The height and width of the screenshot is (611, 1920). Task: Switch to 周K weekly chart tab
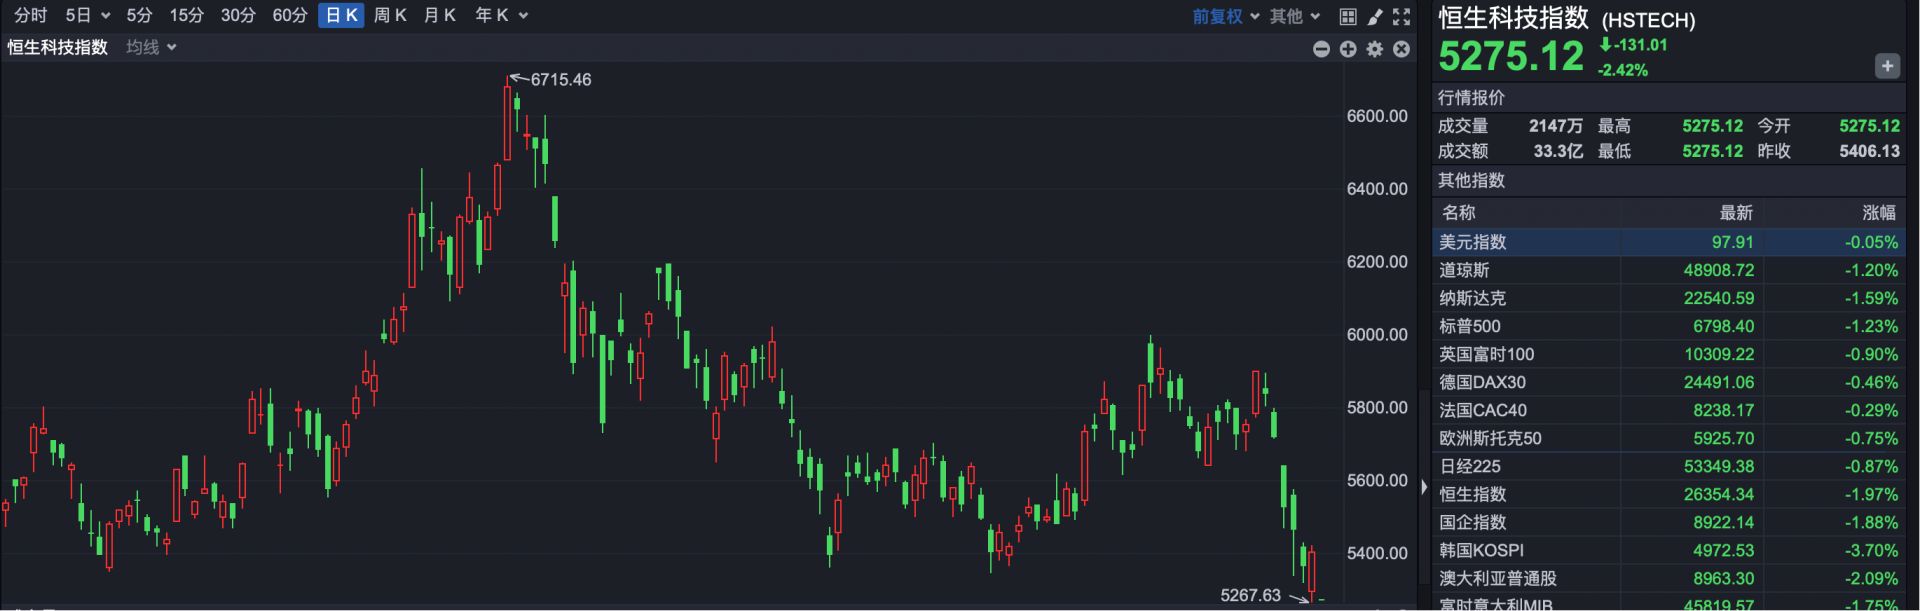(390, 15)
